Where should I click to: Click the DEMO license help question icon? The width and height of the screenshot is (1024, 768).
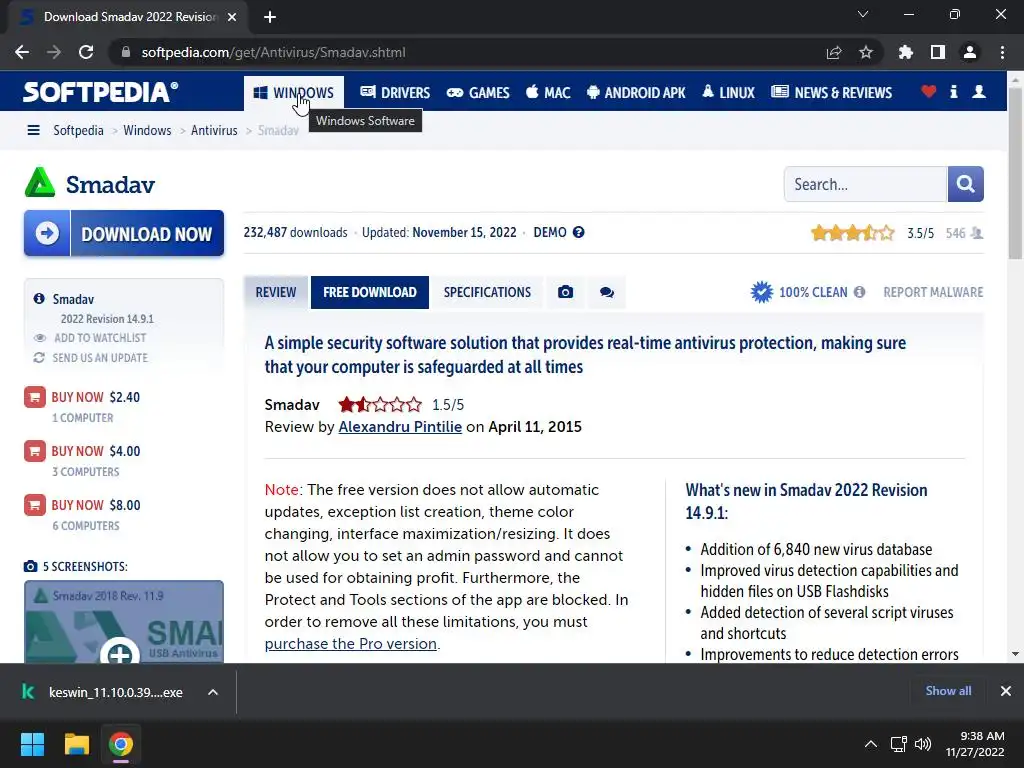pos(579,232)
